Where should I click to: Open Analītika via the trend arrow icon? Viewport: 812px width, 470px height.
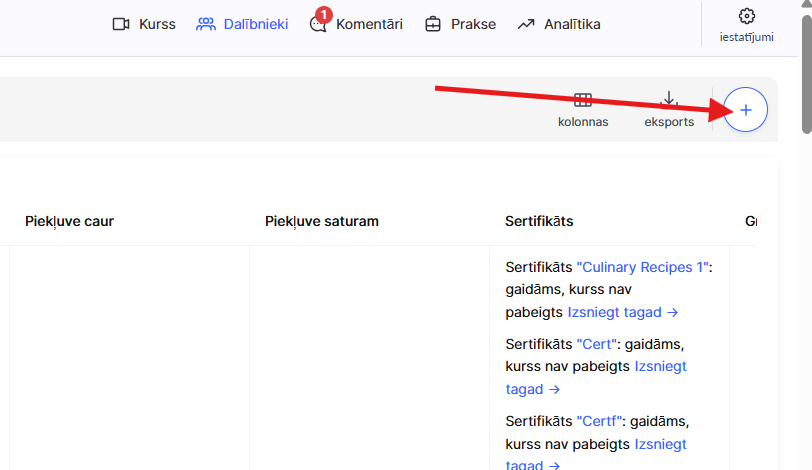coord(526,24)
